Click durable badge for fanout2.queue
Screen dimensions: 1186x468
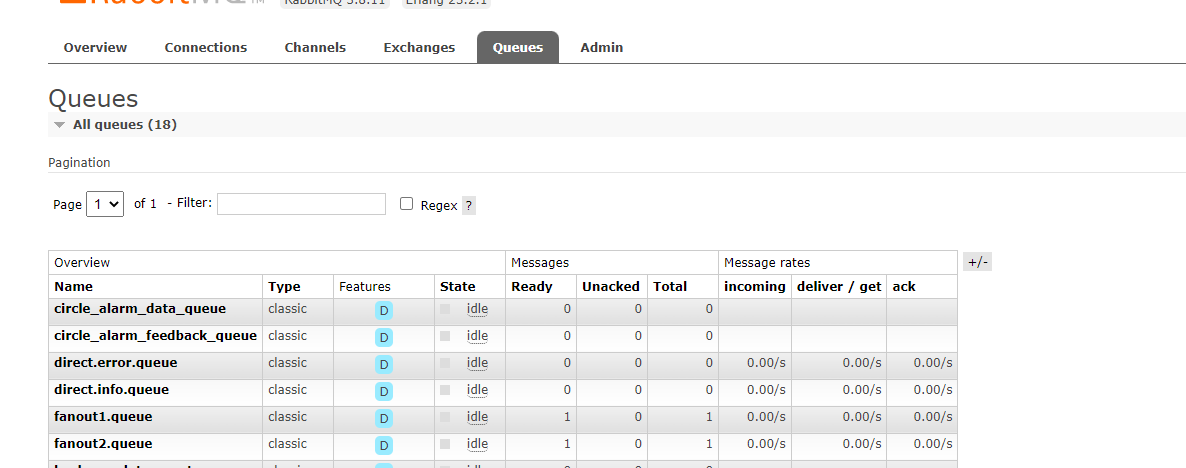(384, 446)
